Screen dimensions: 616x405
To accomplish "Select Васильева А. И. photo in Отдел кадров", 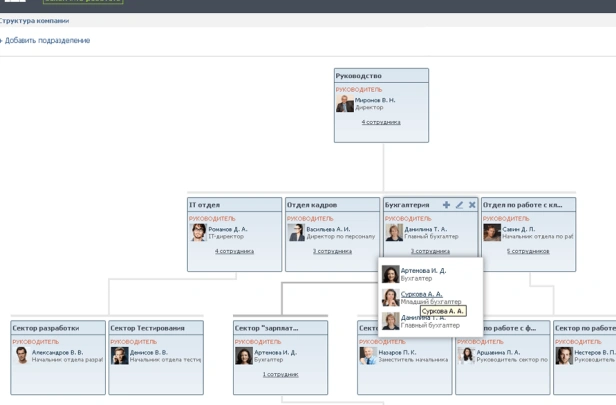I will [296, 233].
